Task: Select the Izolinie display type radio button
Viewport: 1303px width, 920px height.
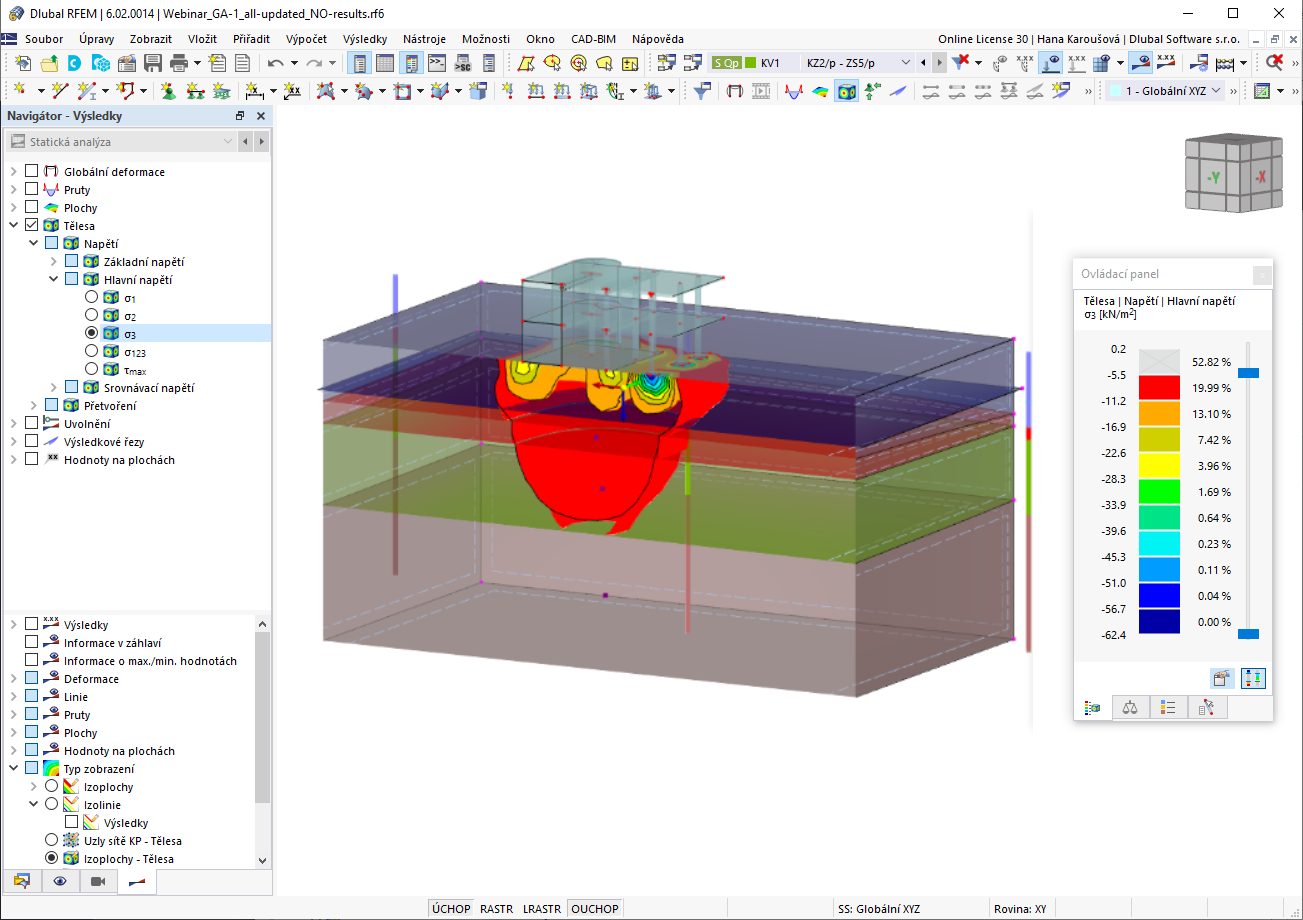Action: (x=52, y=805)
